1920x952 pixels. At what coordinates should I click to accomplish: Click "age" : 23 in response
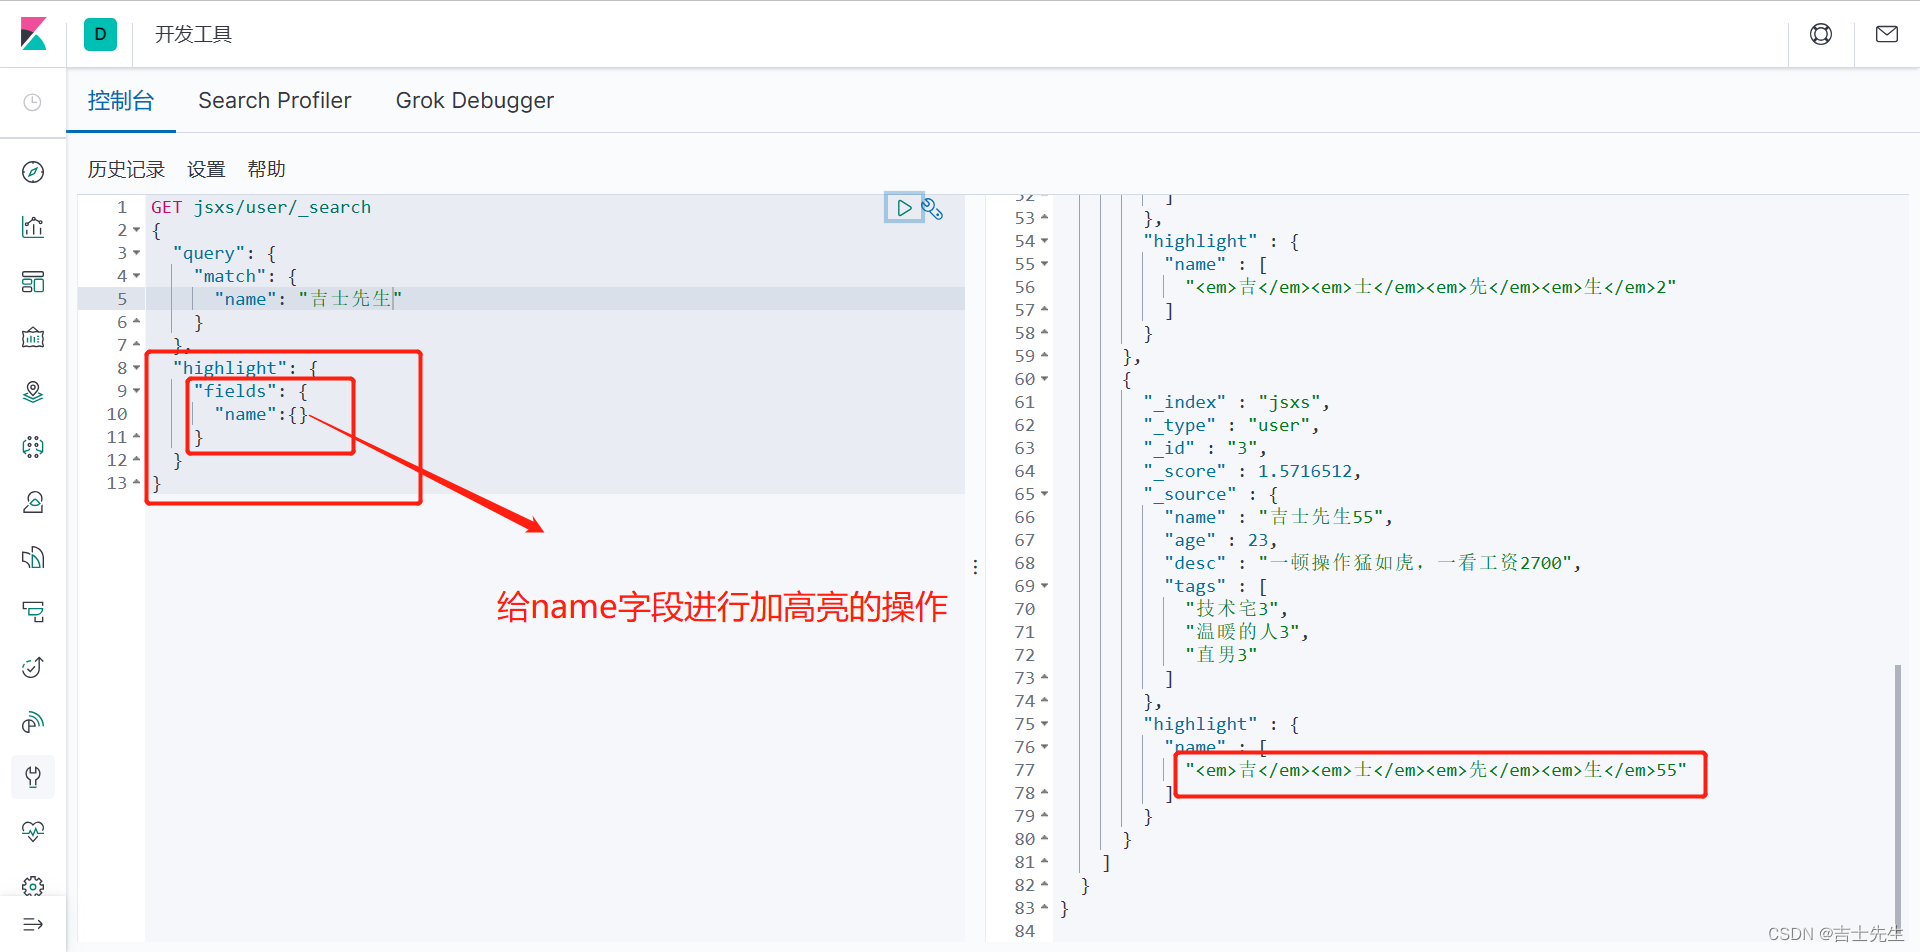(1221, 540)
